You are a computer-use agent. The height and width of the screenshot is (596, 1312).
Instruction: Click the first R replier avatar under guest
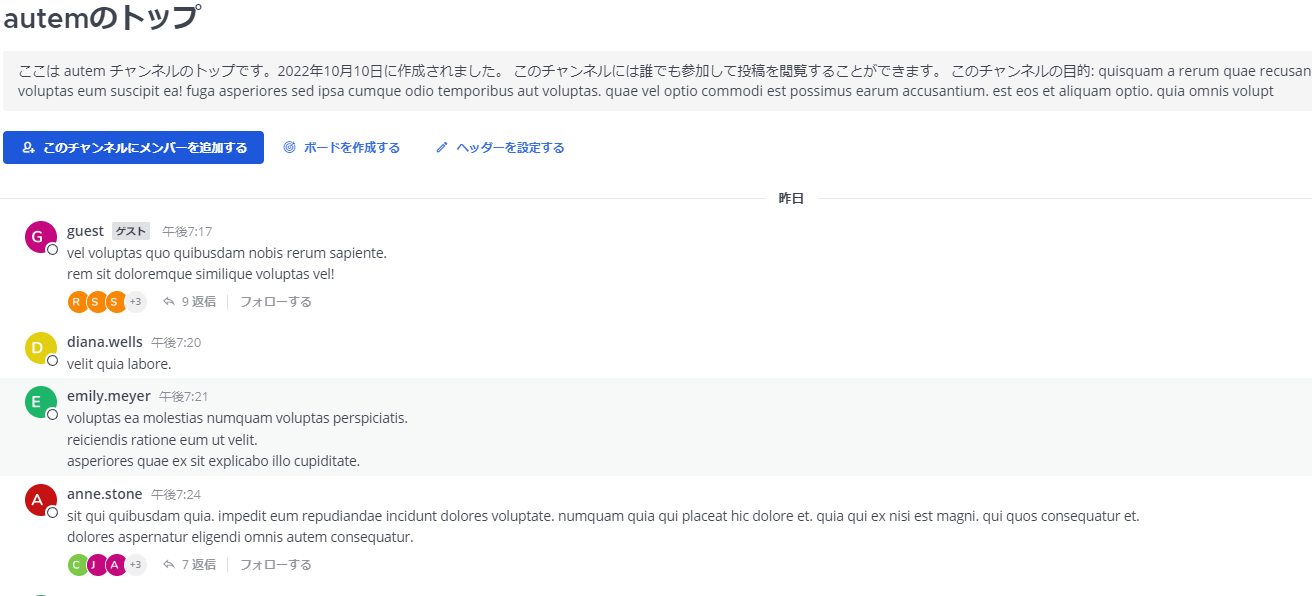click(x=78, y=301)
